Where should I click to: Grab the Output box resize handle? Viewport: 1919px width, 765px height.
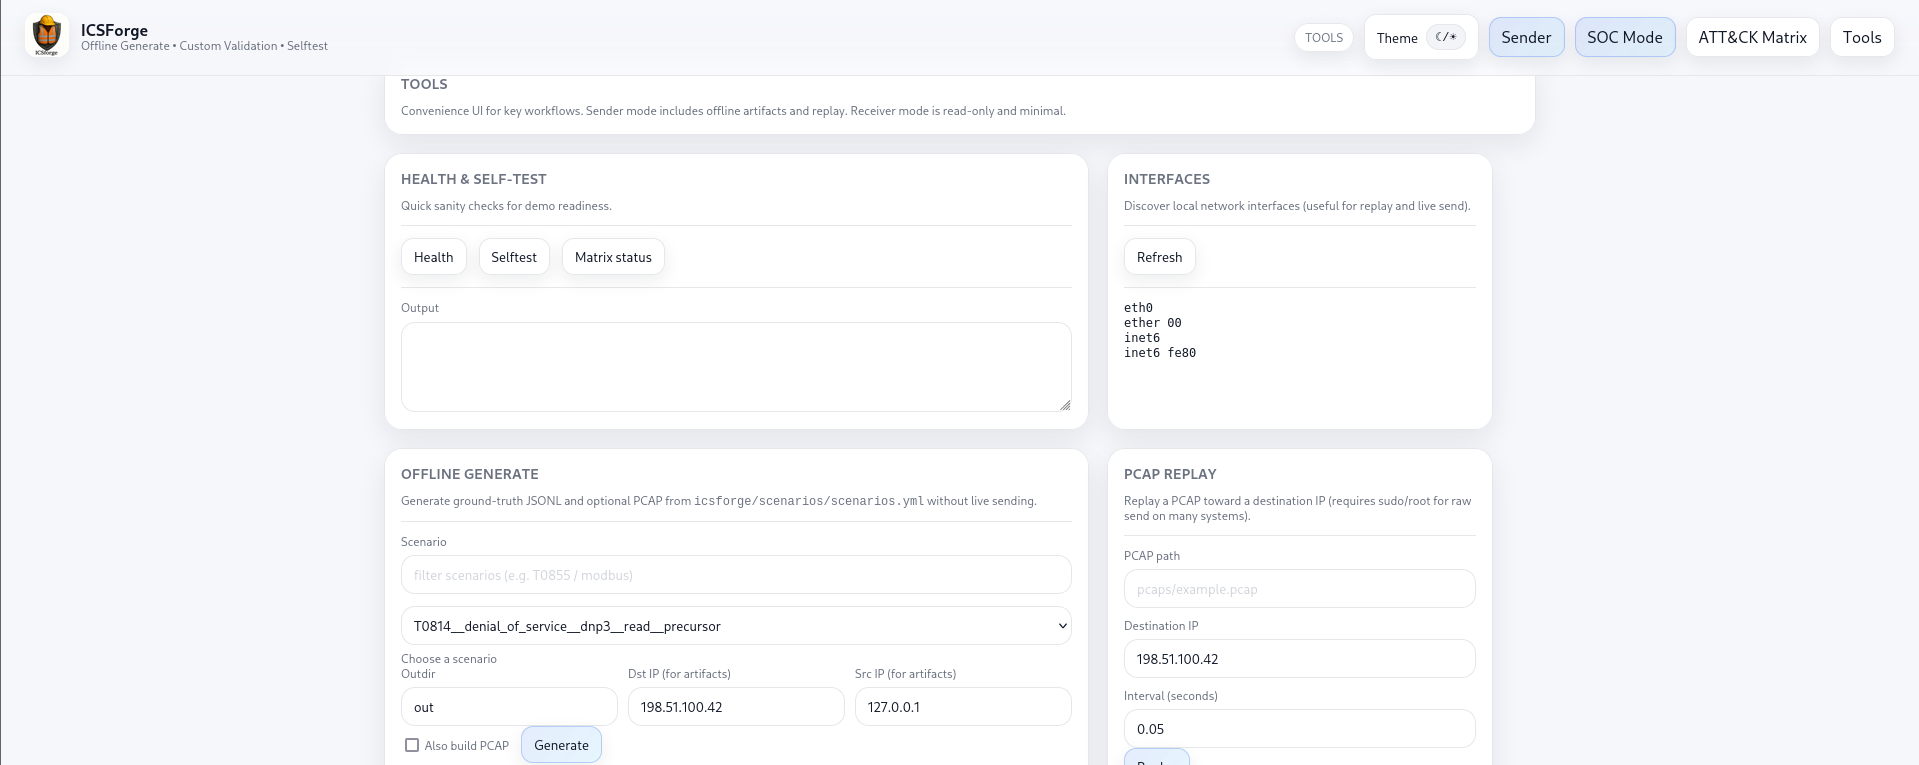[1065, 405]
